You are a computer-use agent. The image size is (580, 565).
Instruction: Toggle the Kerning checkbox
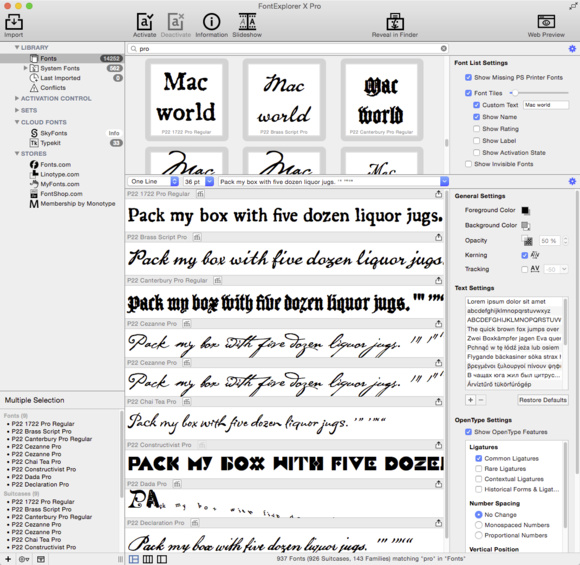(x=525, y=255)
